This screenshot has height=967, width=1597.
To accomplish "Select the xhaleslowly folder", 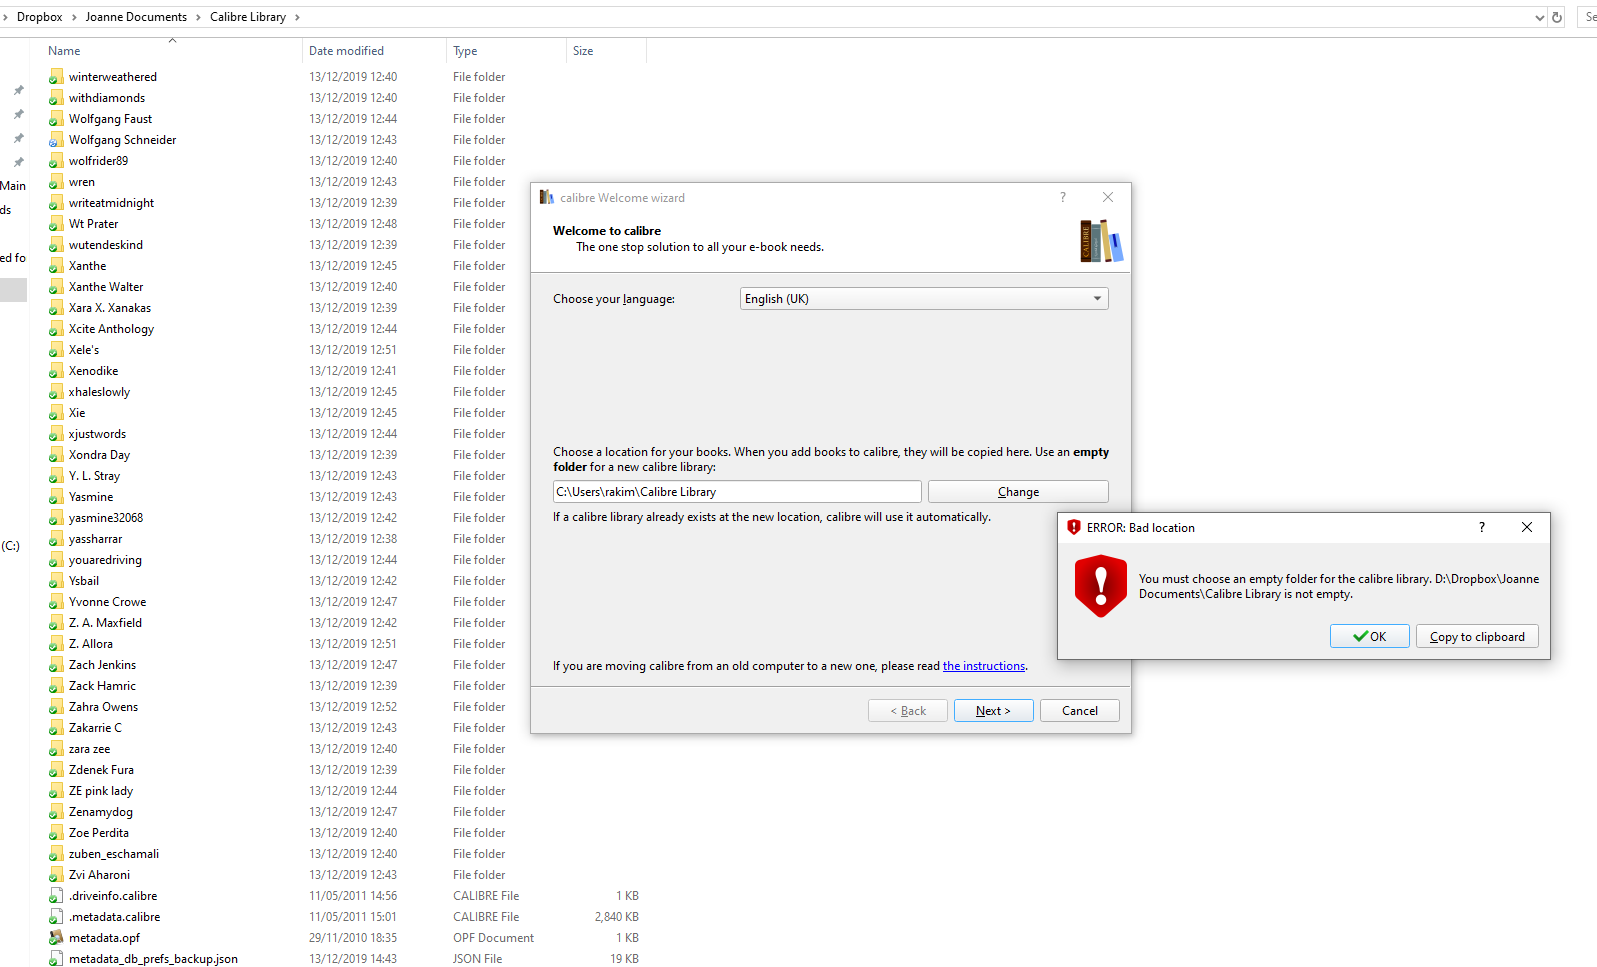I will (x=99, y=392).
